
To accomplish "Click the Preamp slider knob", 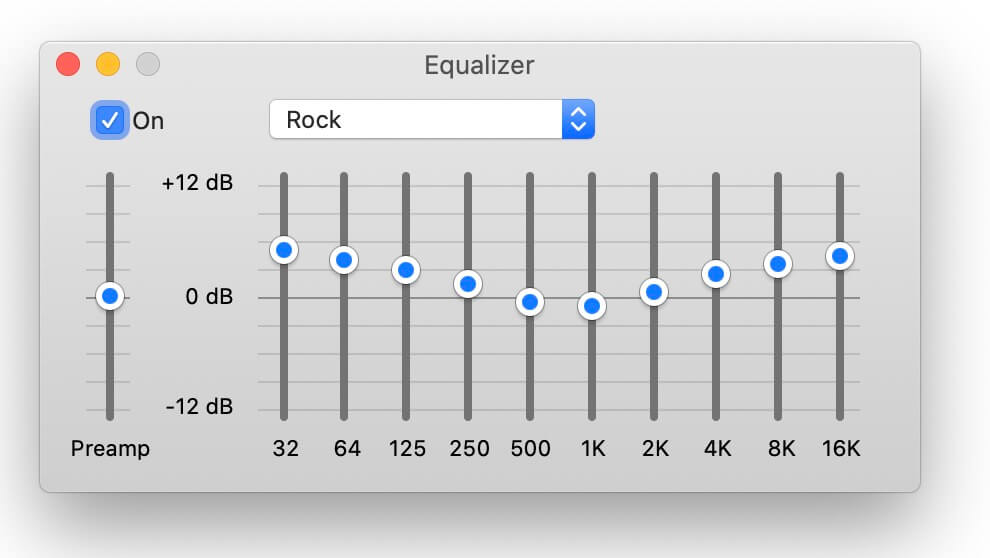I will (110, 296).
